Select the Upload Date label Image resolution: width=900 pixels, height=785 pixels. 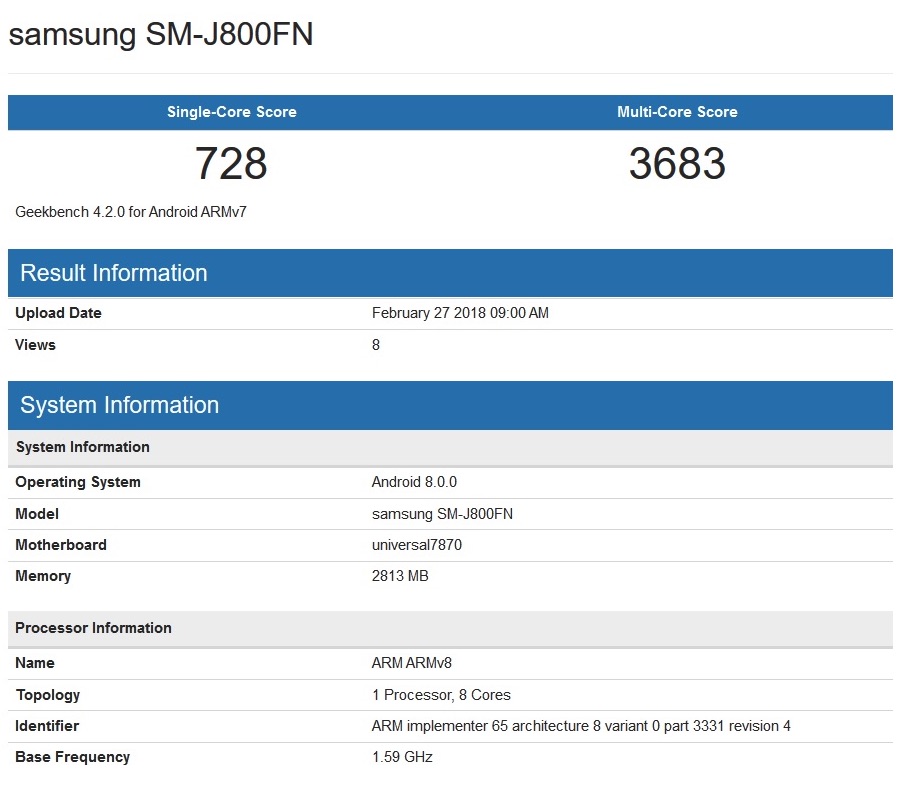(58, 313)
